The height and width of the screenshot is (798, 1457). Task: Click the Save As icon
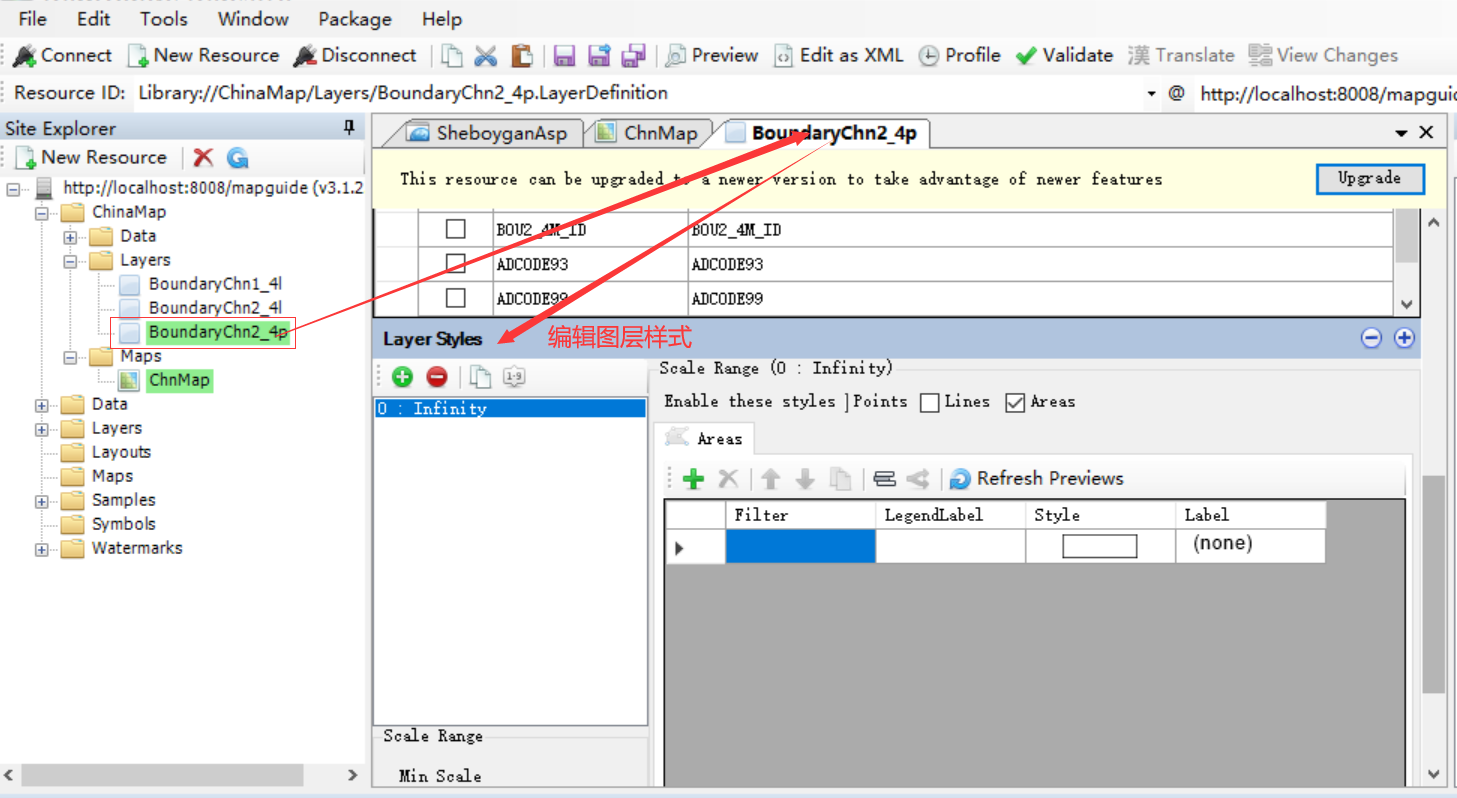point(599,56)
